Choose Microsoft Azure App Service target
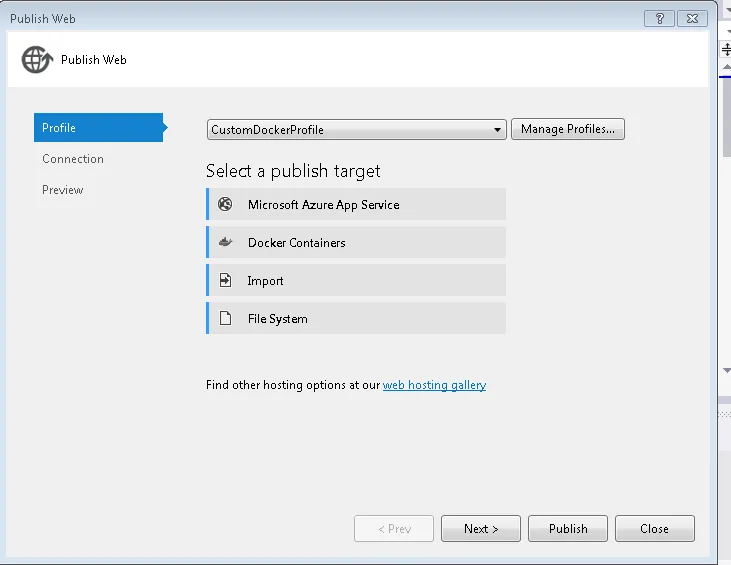 pyautogui.click(x=356, y=204)
